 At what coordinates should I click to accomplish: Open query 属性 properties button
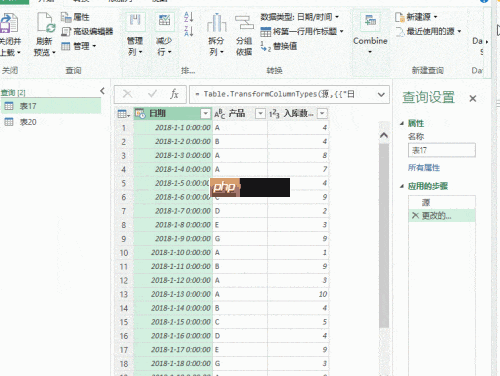(75, 17)
